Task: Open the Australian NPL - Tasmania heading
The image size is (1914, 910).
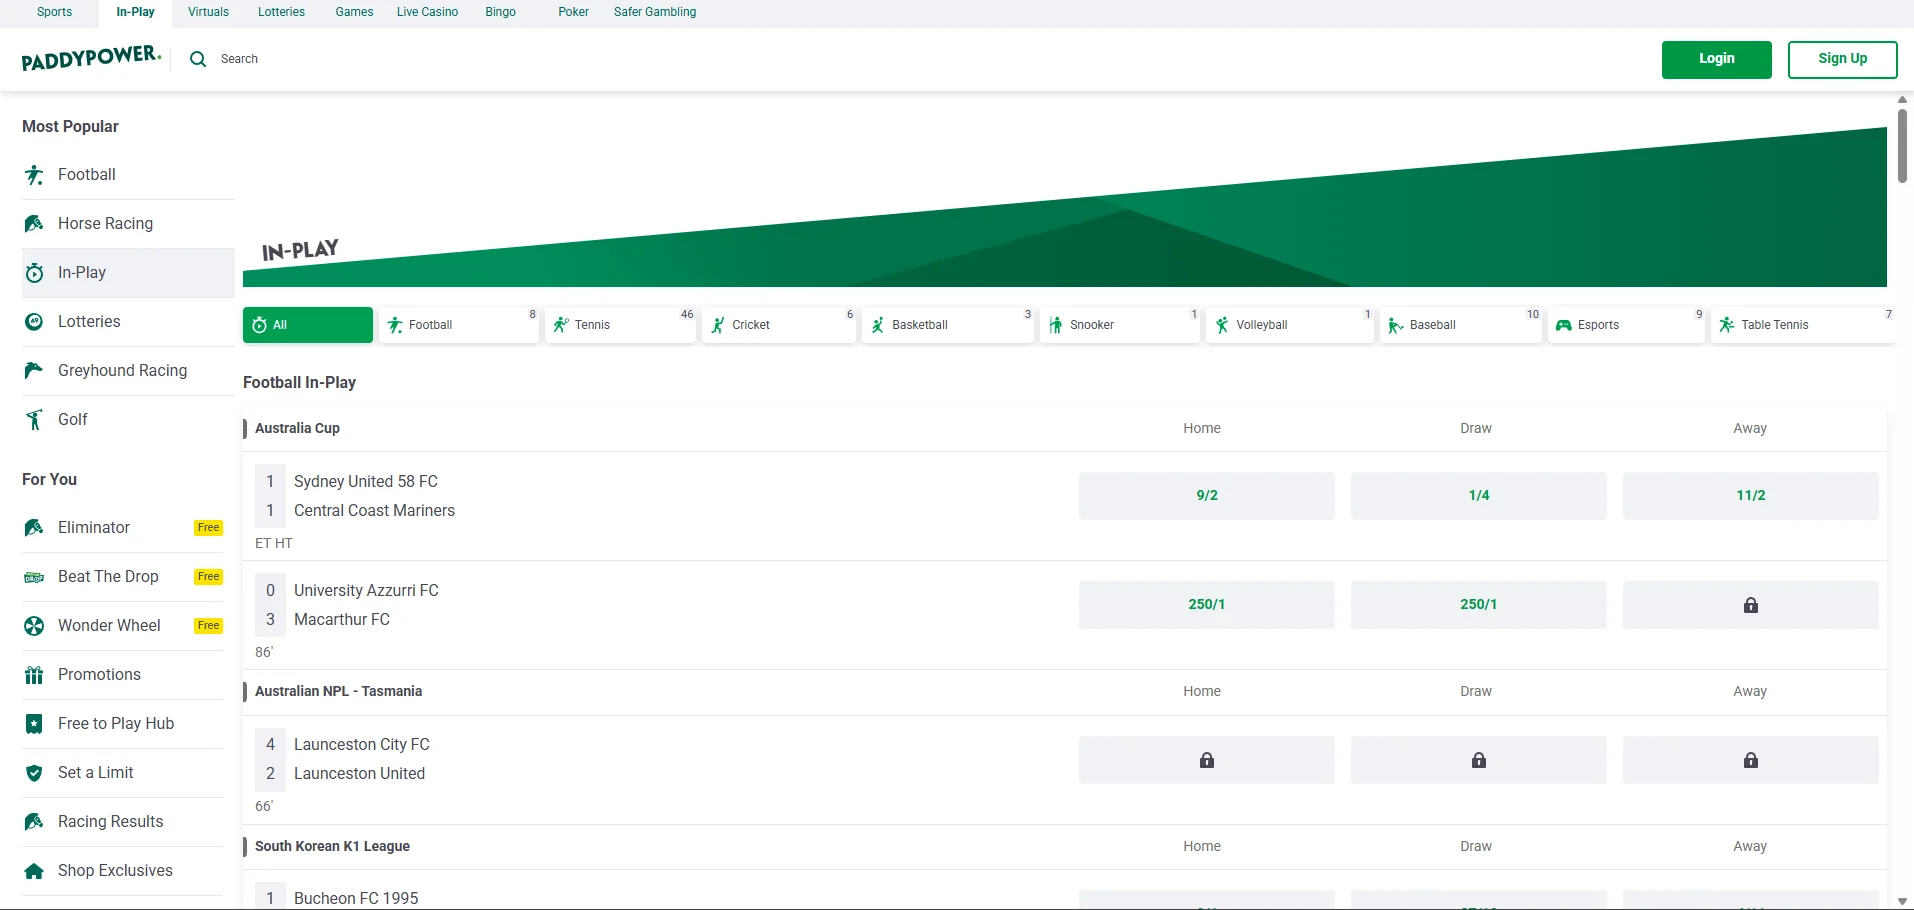Action: [338, 691]
